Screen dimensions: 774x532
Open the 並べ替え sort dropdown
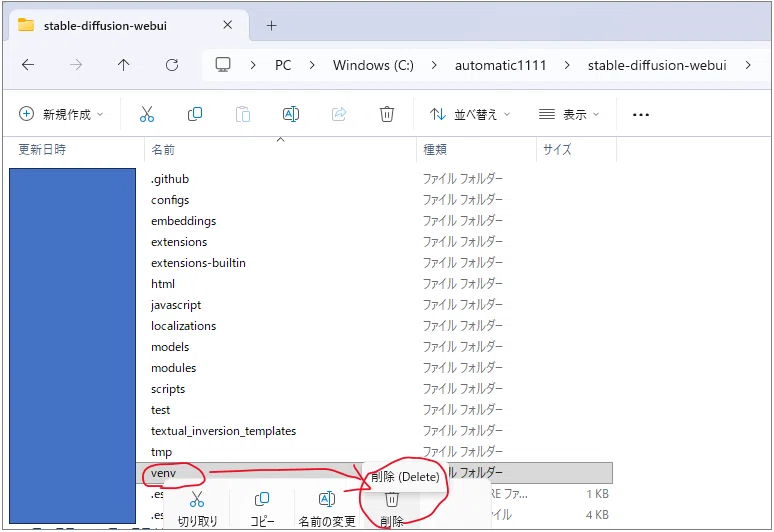(469, 114)
